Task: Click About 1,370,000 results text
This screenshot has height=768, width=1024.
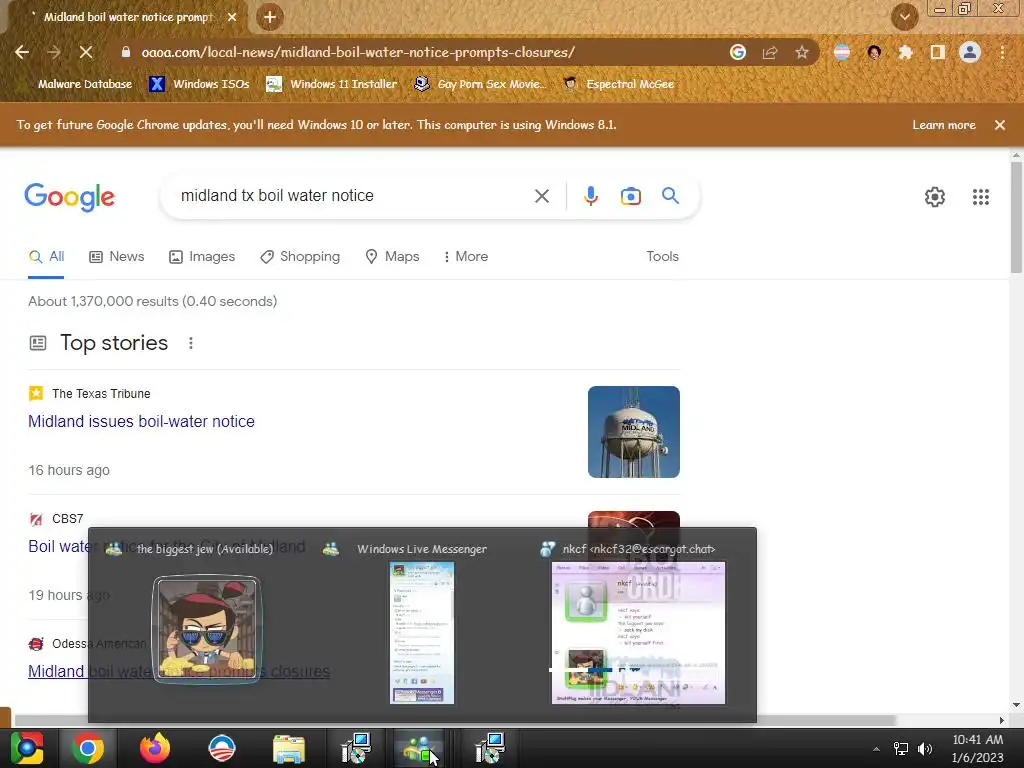Action: [152, 301]
